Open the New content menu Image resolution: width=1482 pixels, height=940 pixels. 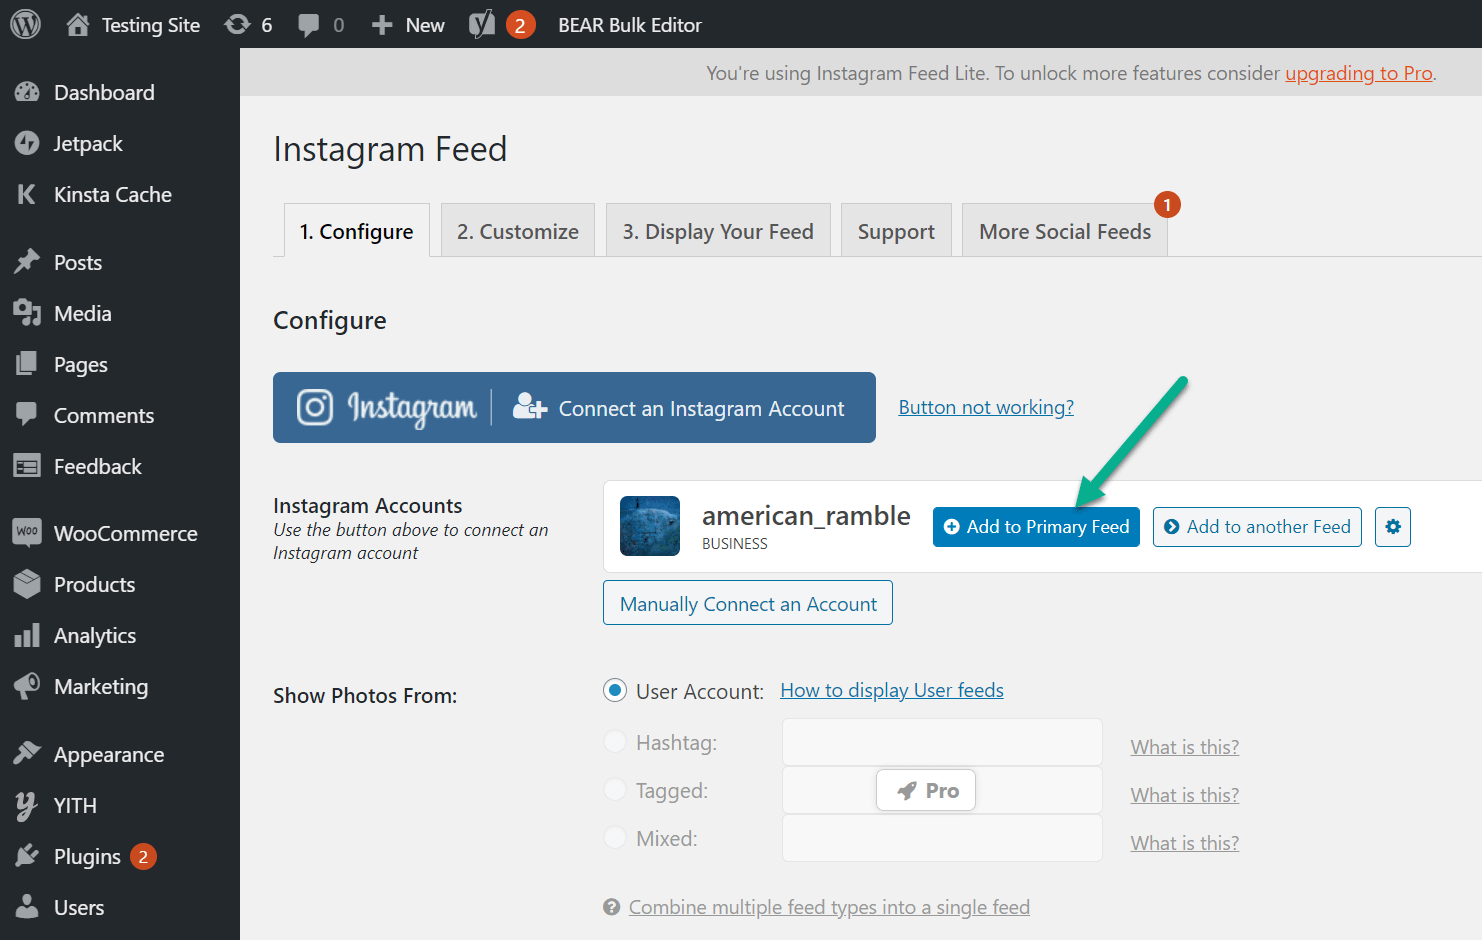click(407, 24)
